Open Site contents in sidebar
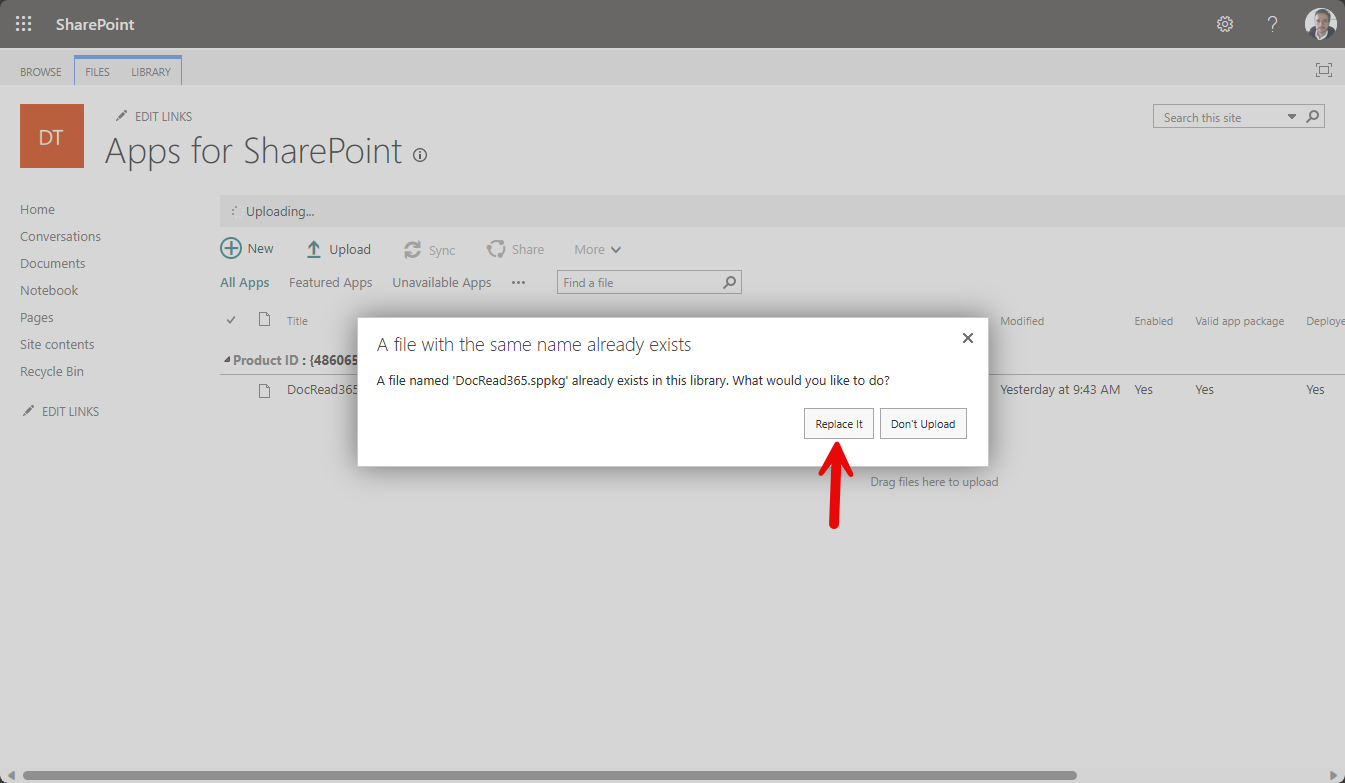The height and width of the screenshot is (783, 1345). [x=57, y=344]
